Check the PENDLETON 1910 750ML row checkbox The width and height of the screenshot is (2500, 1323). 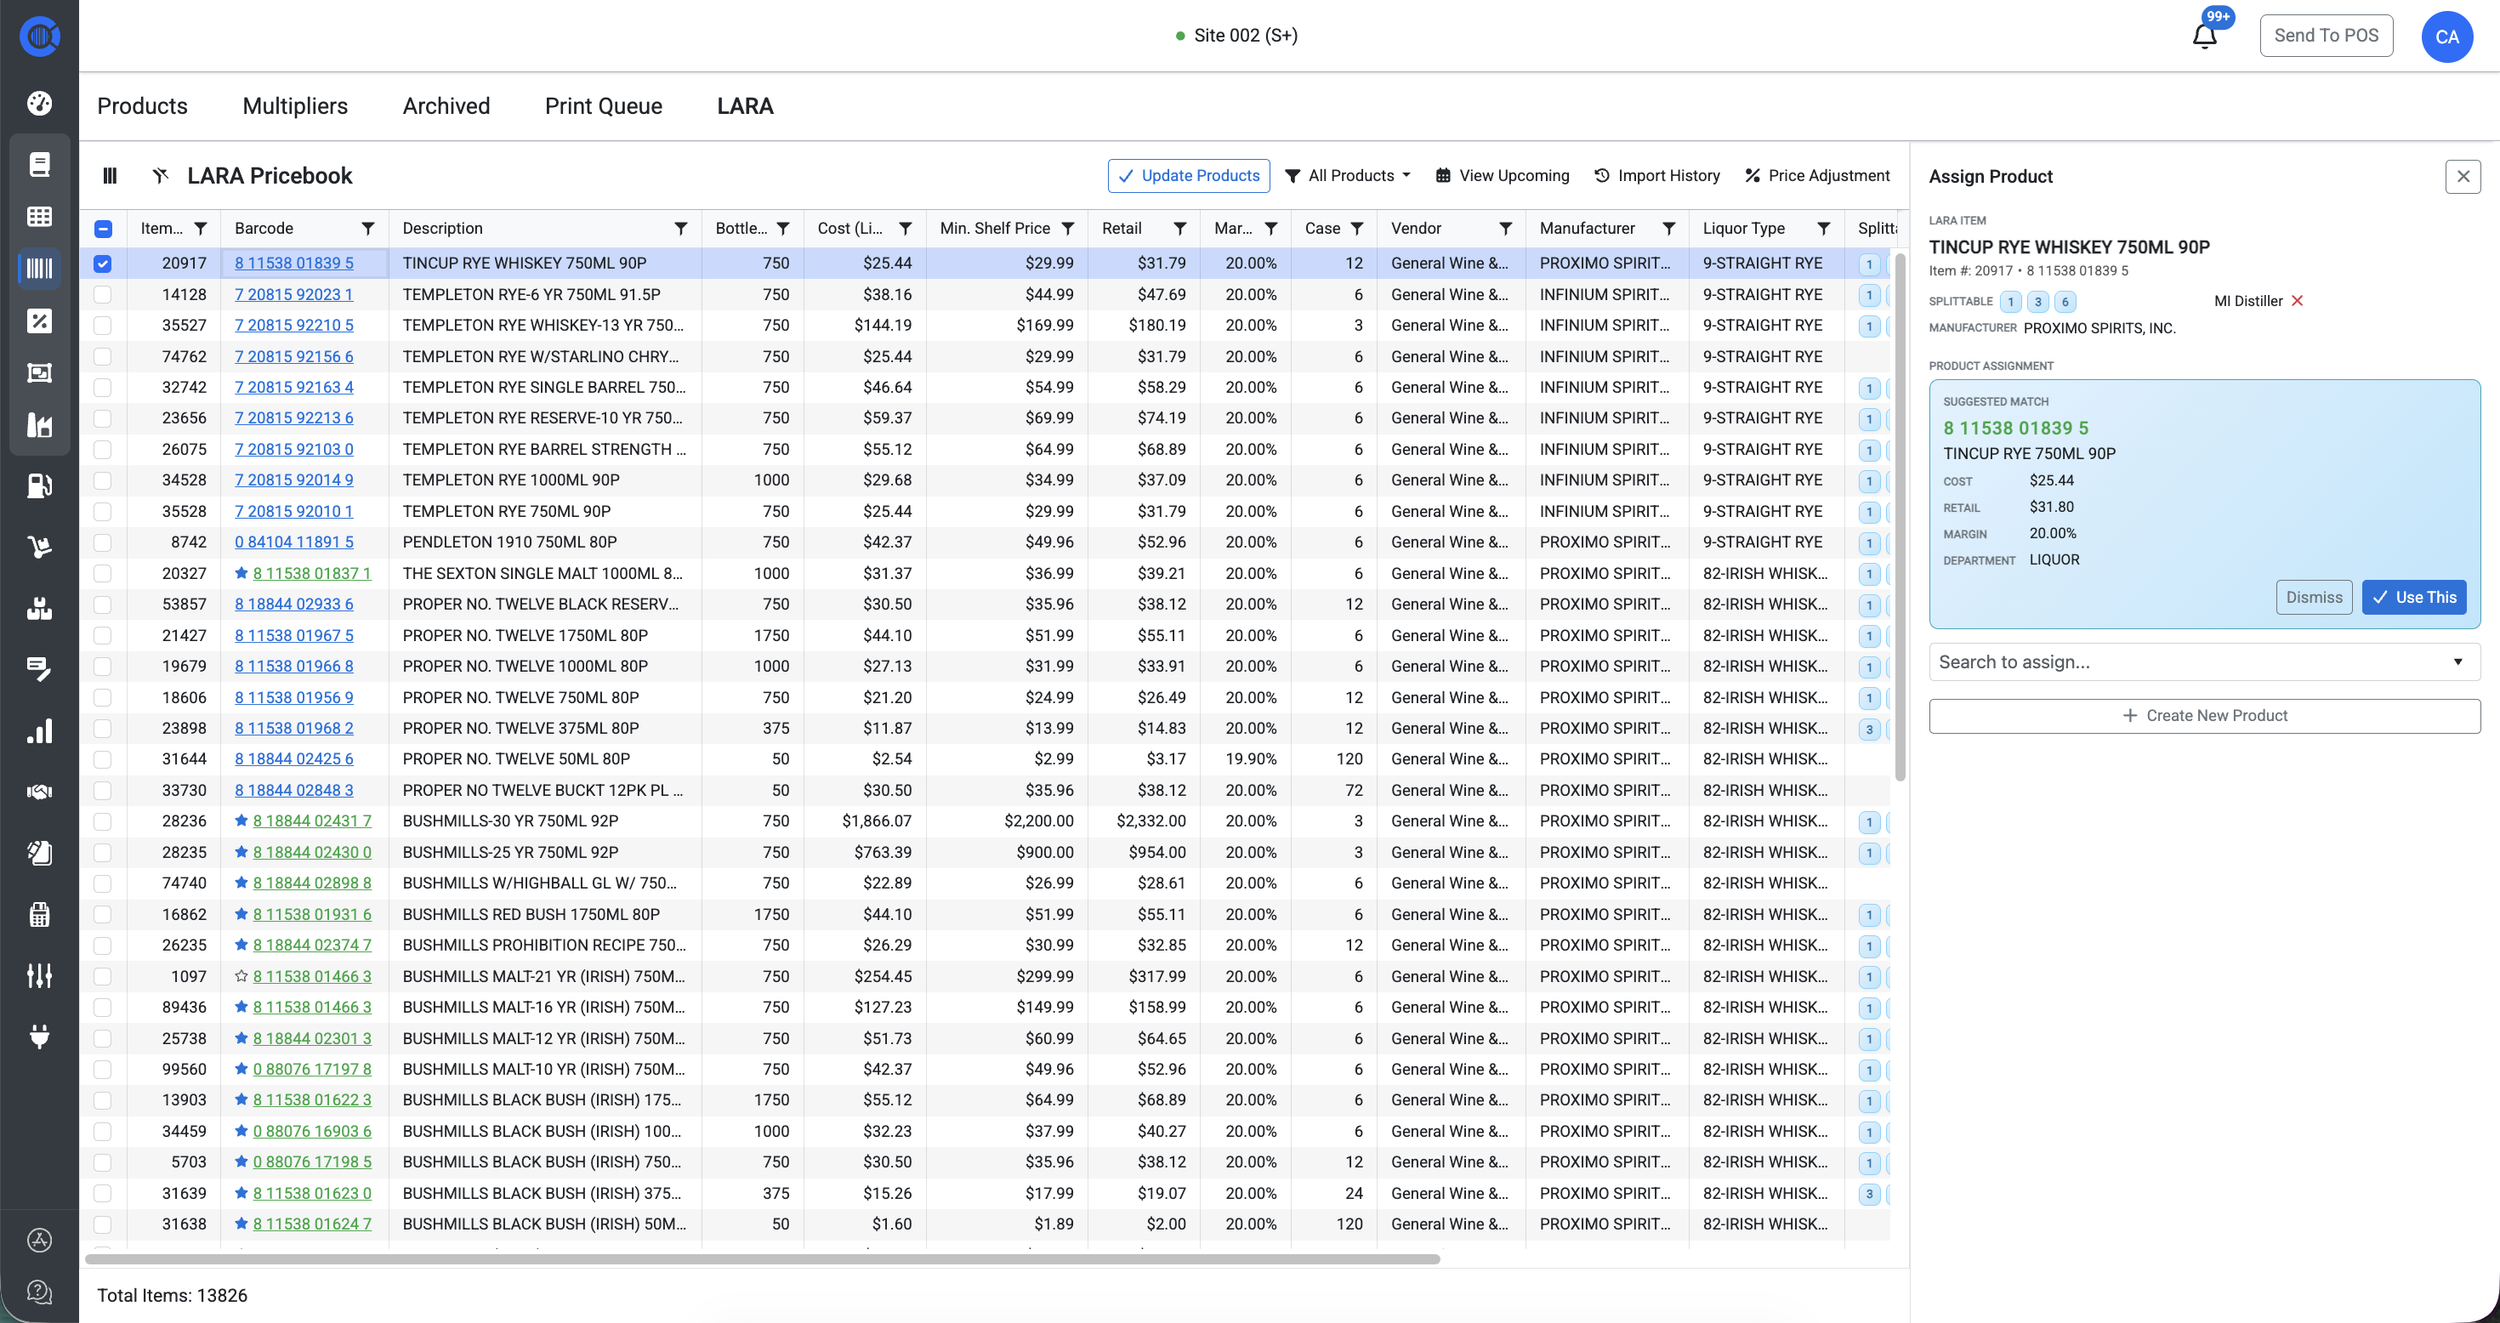click(103, 542)
